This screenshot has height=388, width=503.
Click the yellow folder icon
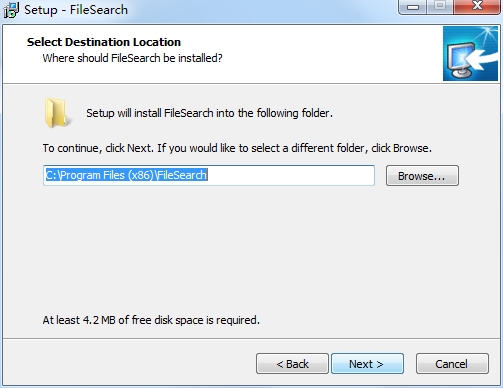(x=56, y=113)
